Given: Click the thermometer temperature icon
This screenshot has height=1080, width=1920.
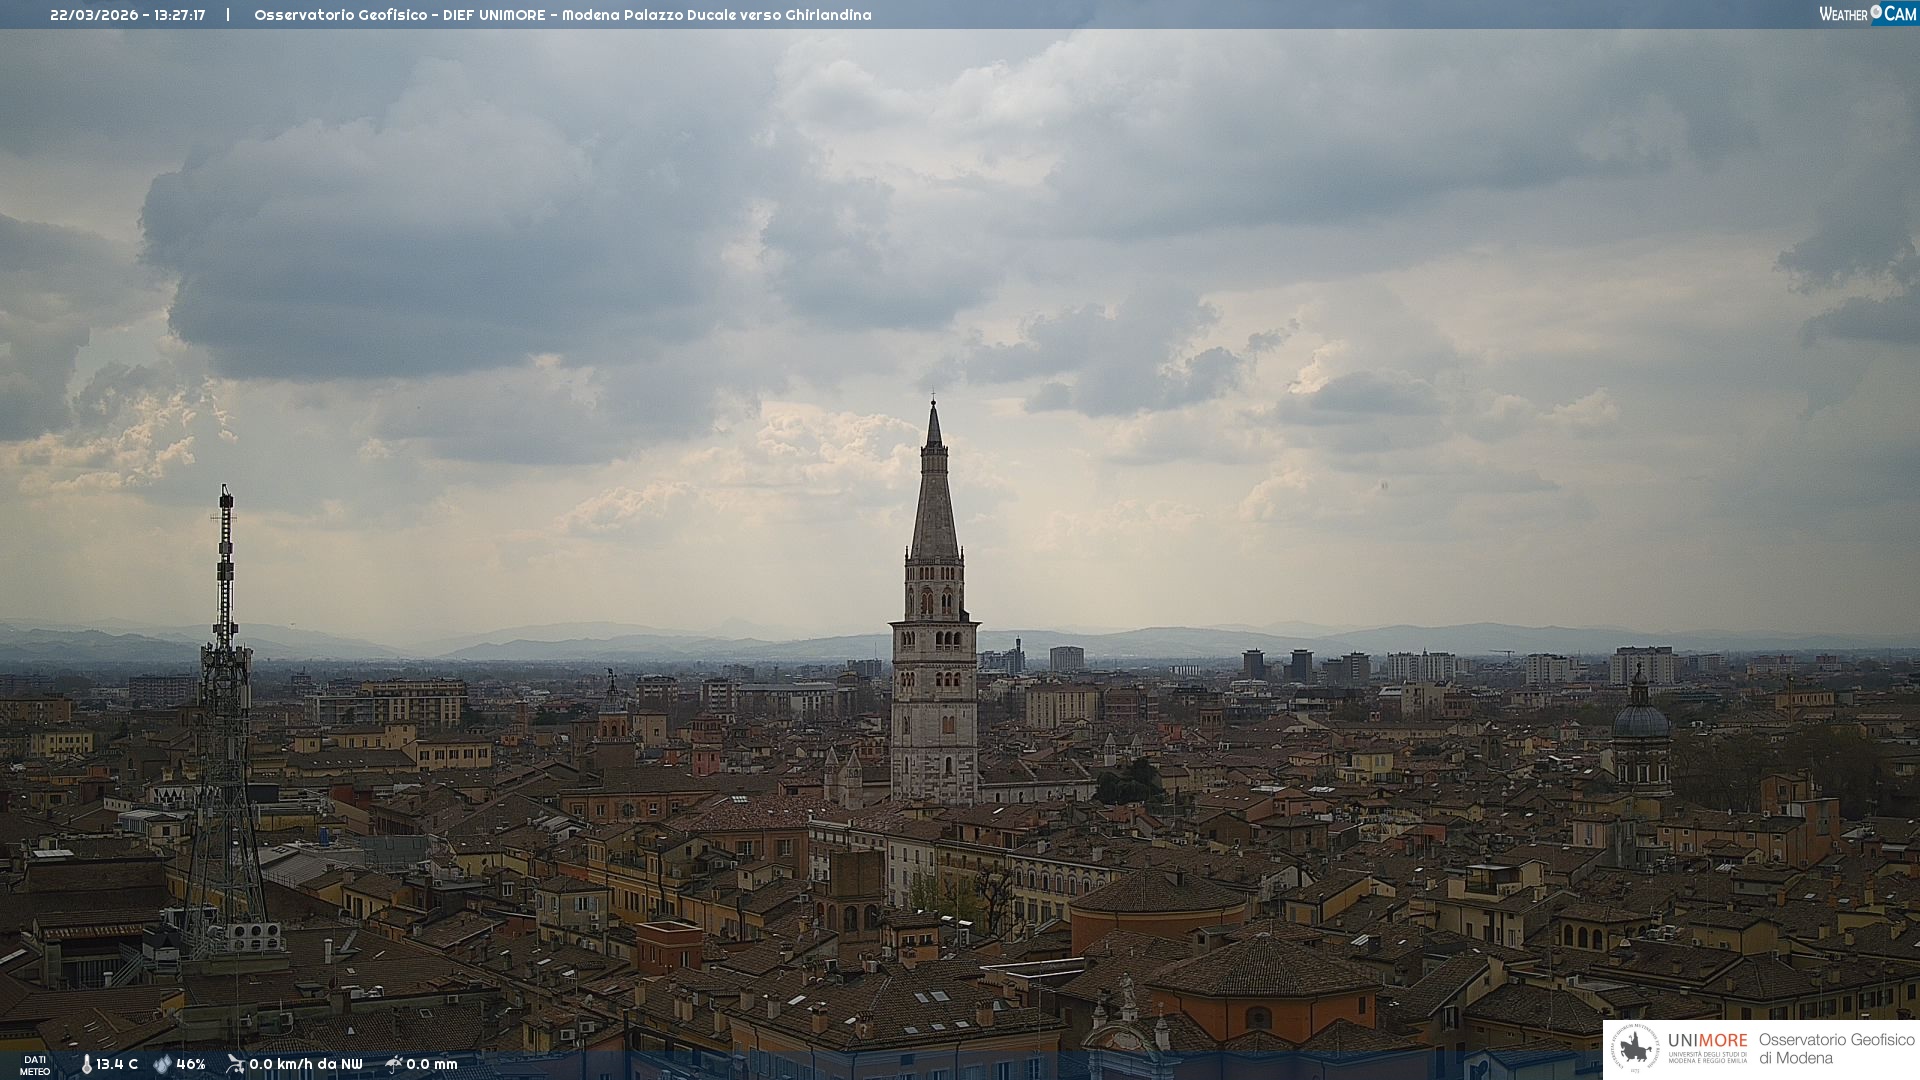Looking at the screenshot, I should pos(86,1064).
